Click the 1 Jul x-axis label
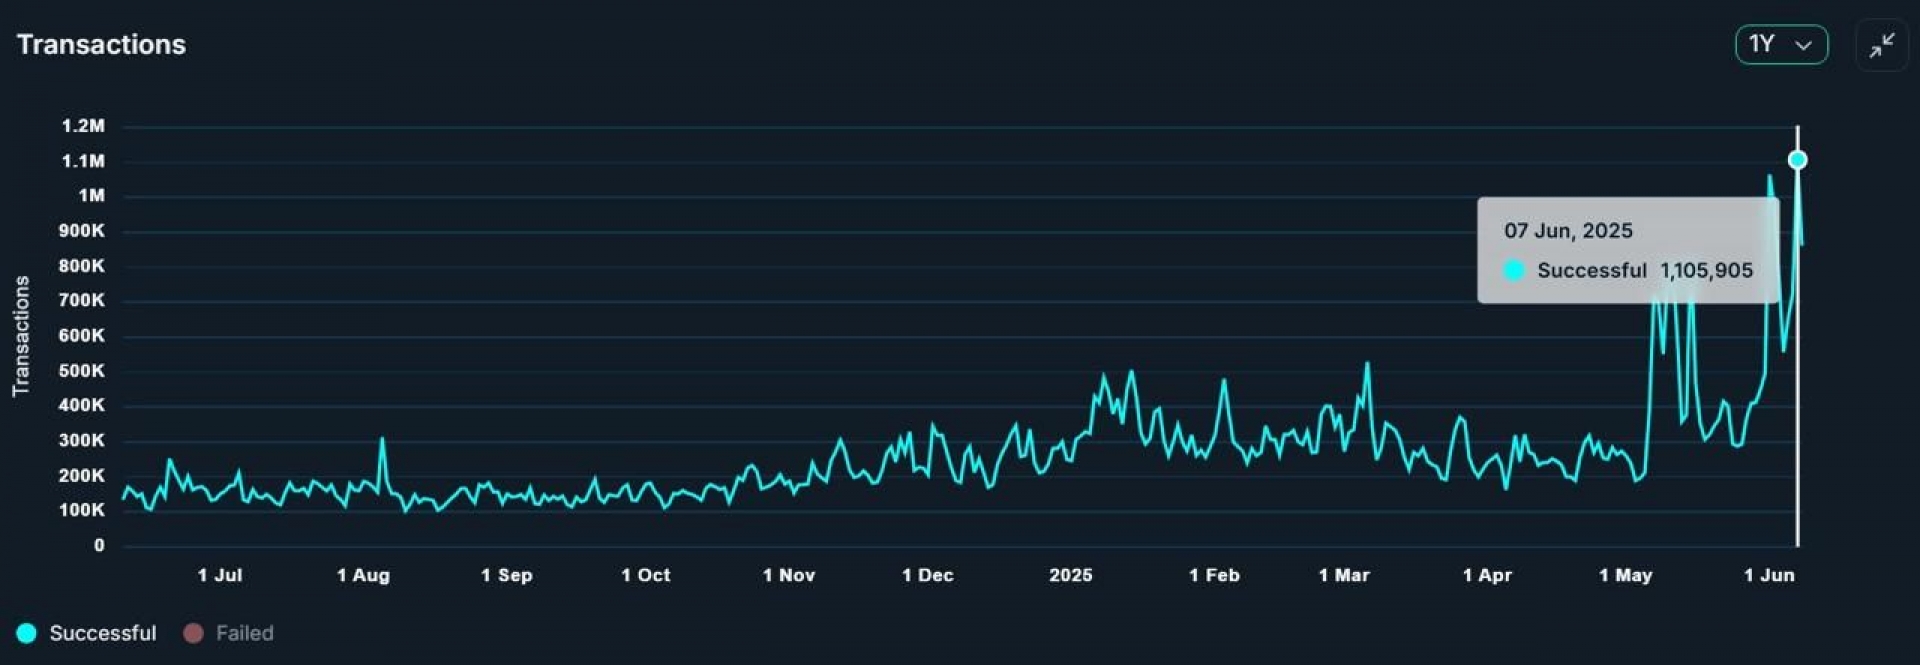Viewport: 1920px width, 665px height. [220, 575]
